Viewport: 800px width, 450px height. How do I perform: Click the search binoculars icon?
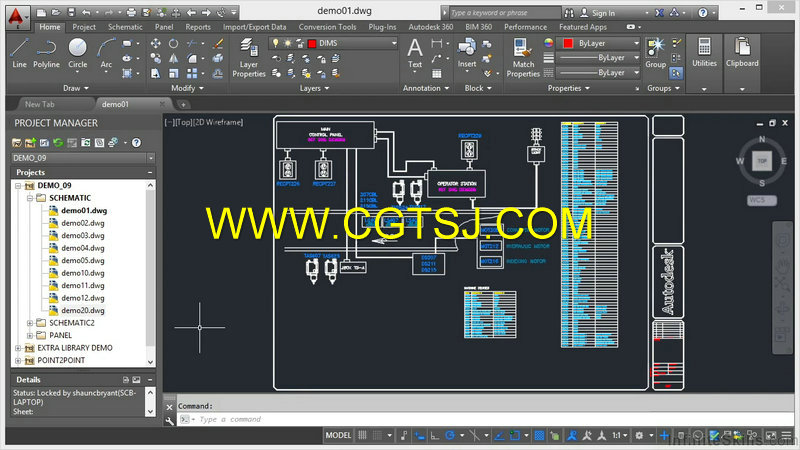(569, 13)
